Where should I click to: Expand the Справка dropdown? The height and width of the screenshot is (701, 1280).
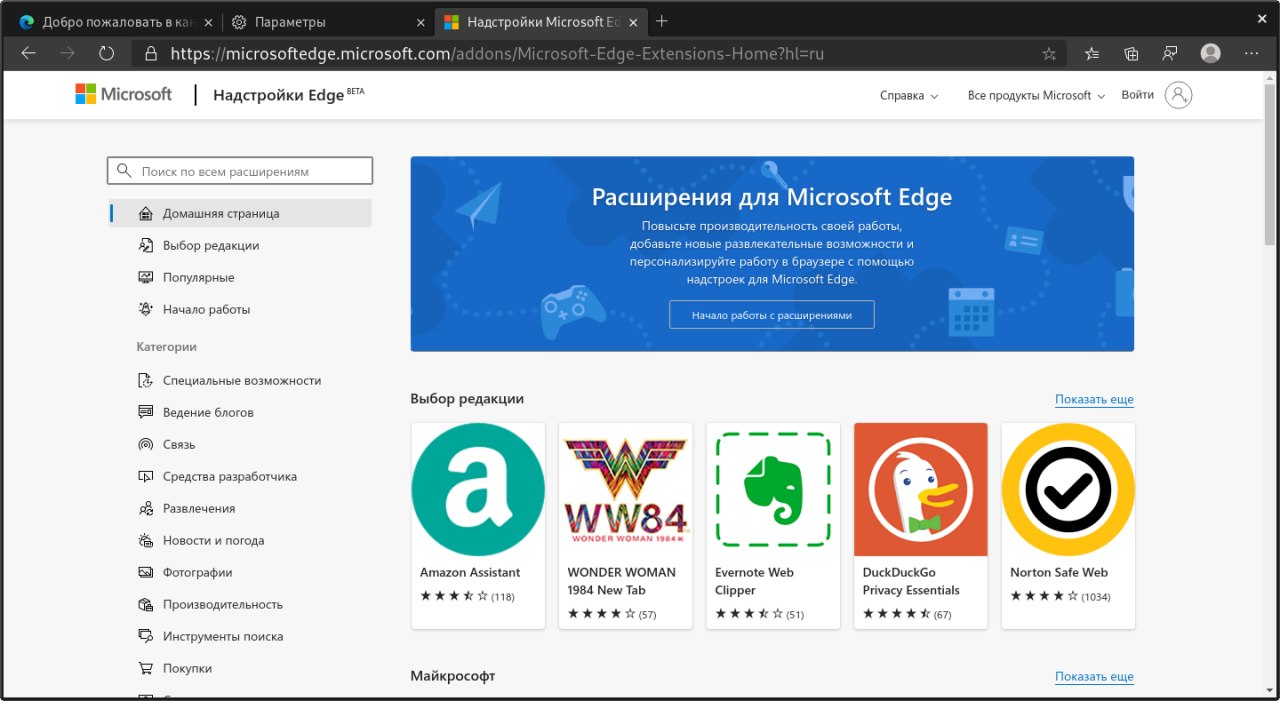909,96
